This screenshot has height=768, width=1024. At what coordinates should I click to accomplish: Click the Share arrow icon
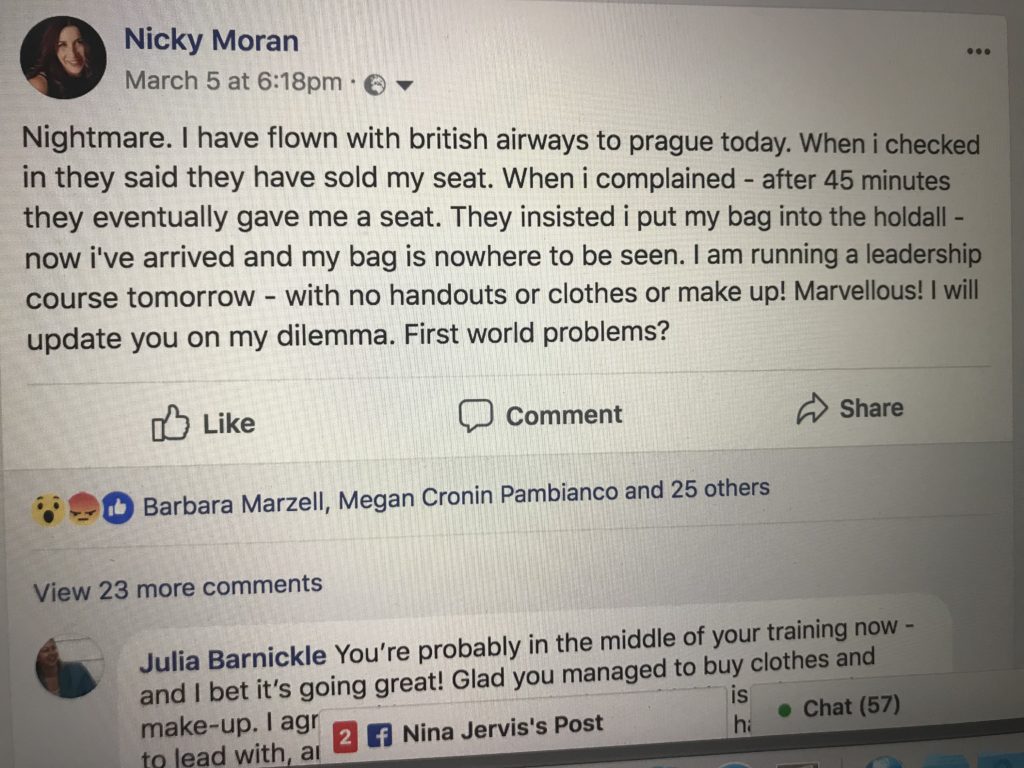click(x=812, y=409)
